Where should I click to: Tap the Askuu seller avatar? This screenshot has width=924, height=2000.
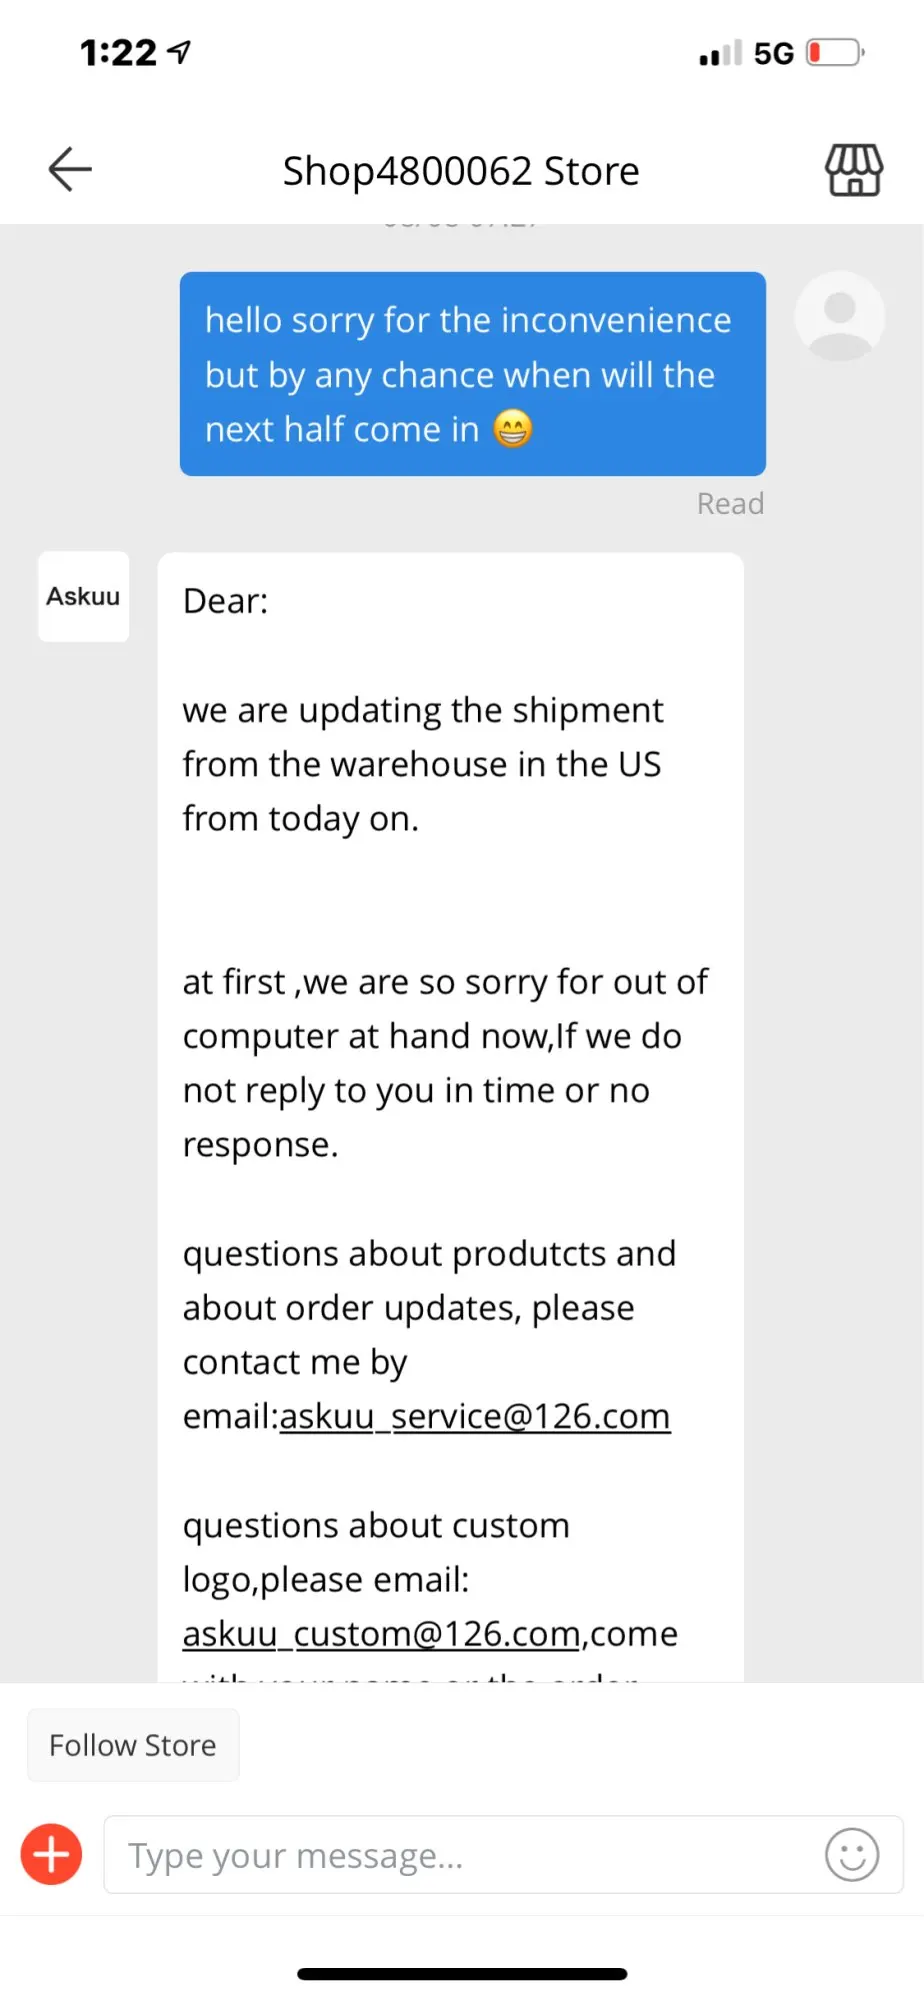coord(84,597)
